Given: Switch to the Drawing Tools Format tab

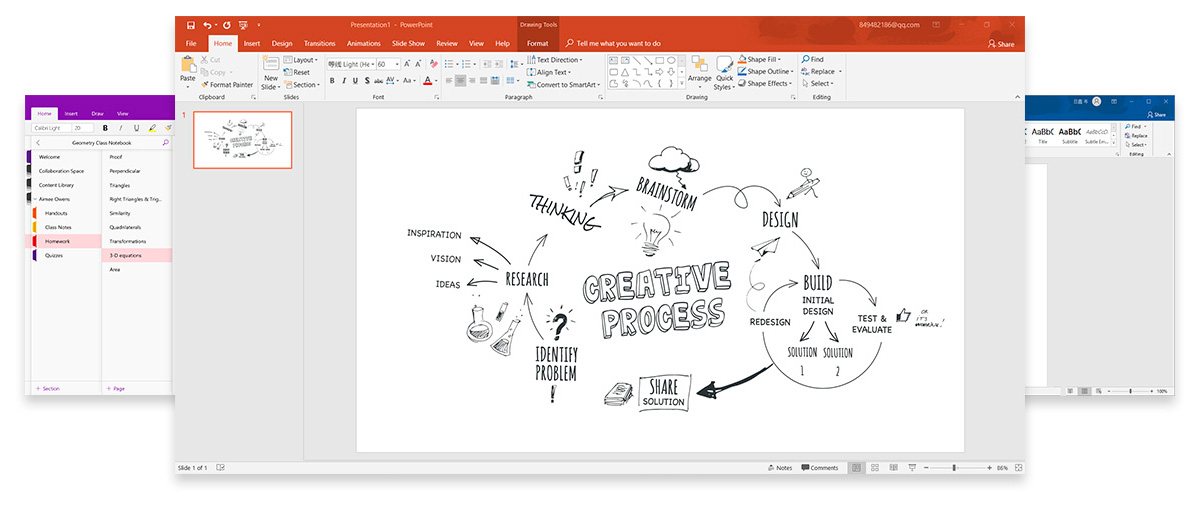Looking at the screenshot, I should (537, 44).
